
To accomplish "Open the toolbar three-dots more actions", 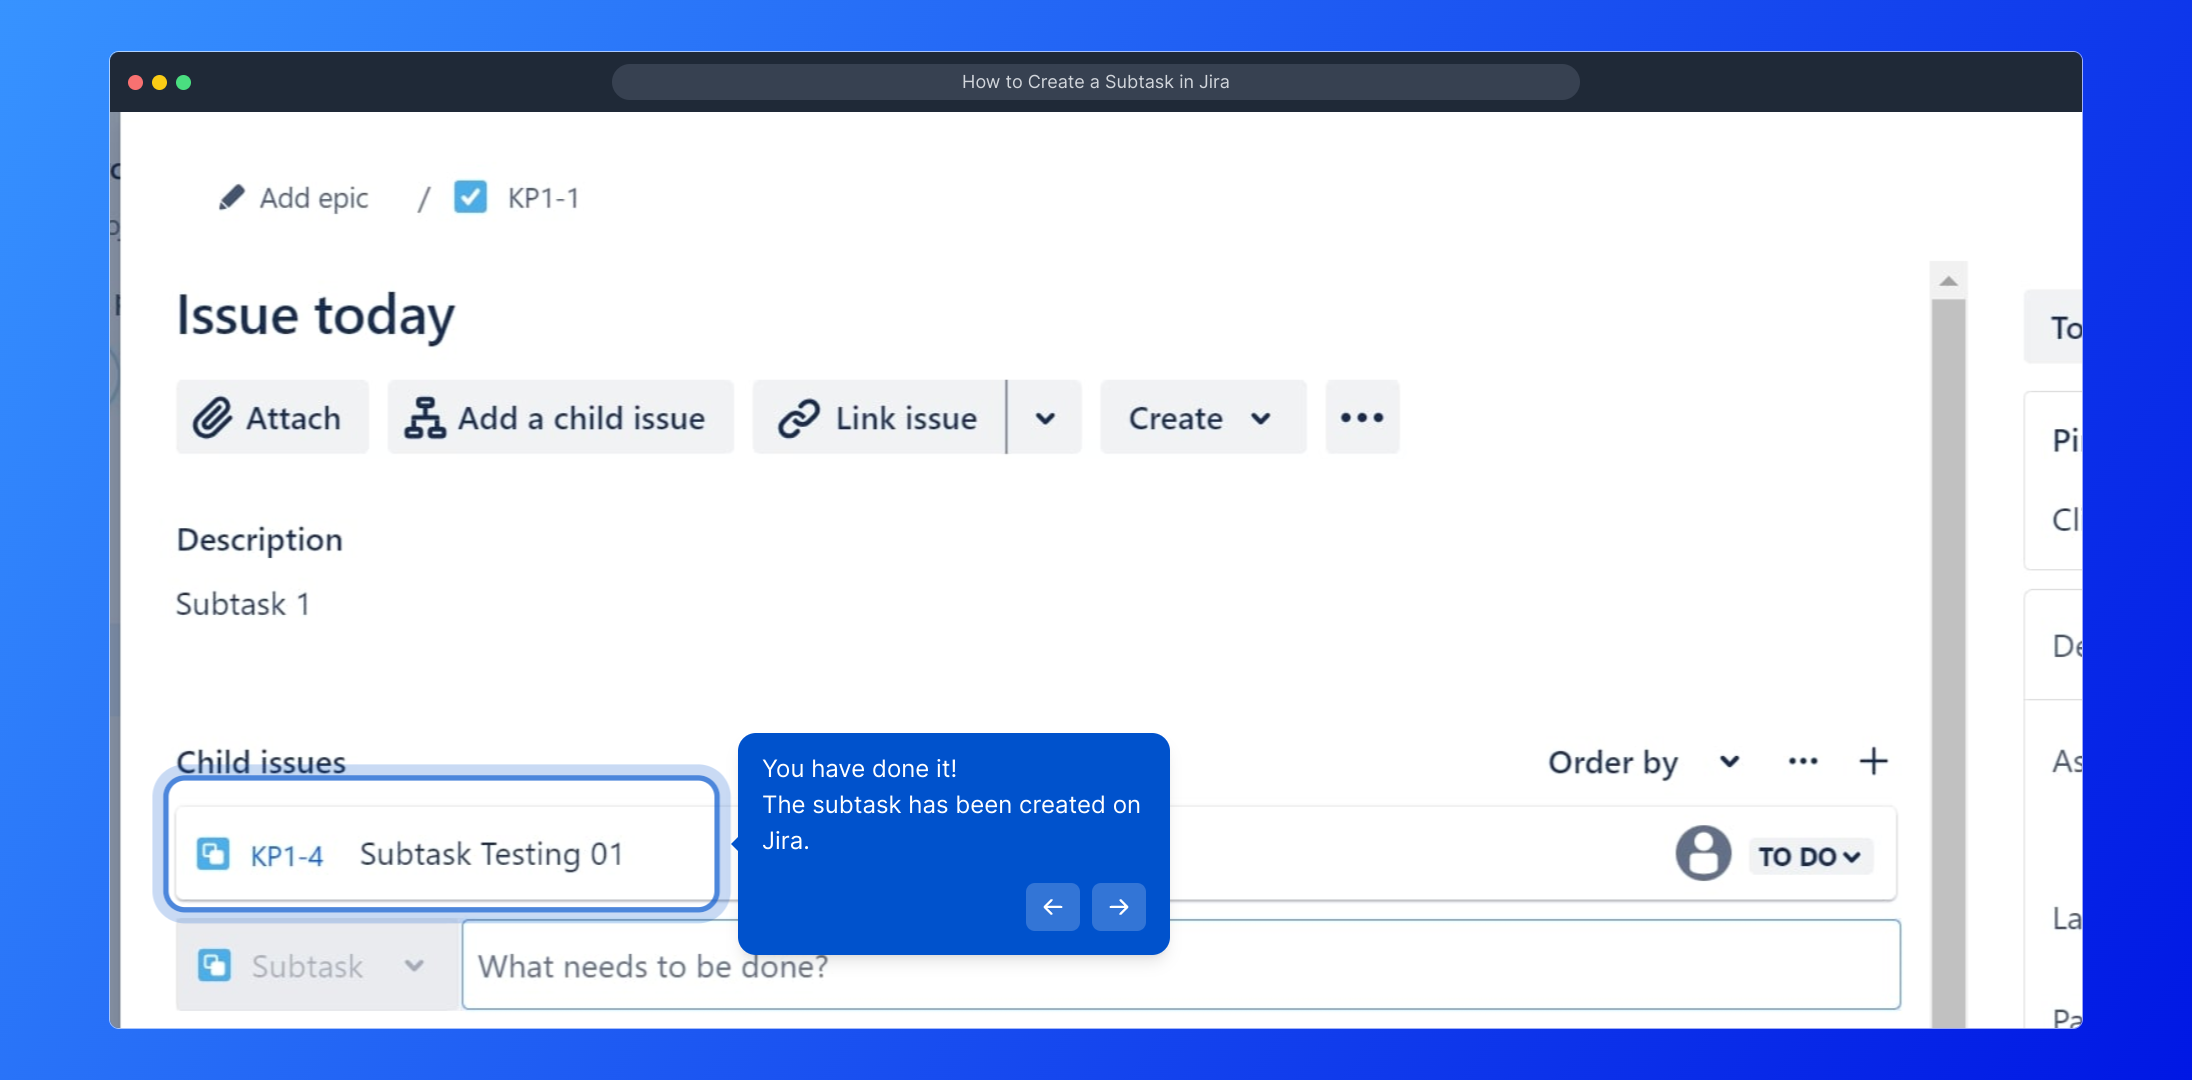I will [1362, 418].
